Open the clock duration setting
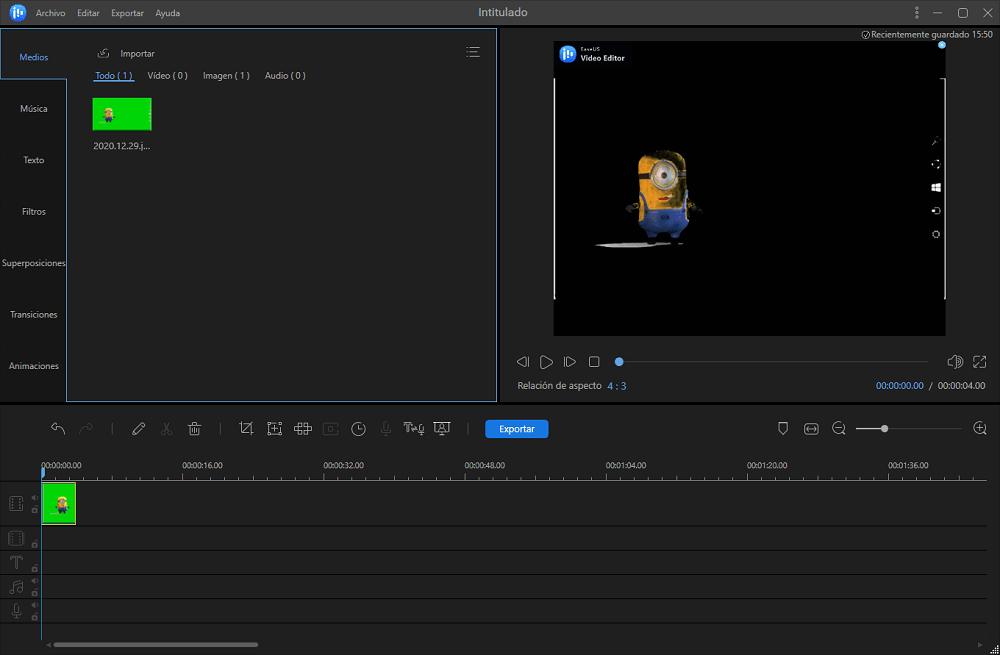Viewport: 1000px width, 655px height. (x=358, y=429)
